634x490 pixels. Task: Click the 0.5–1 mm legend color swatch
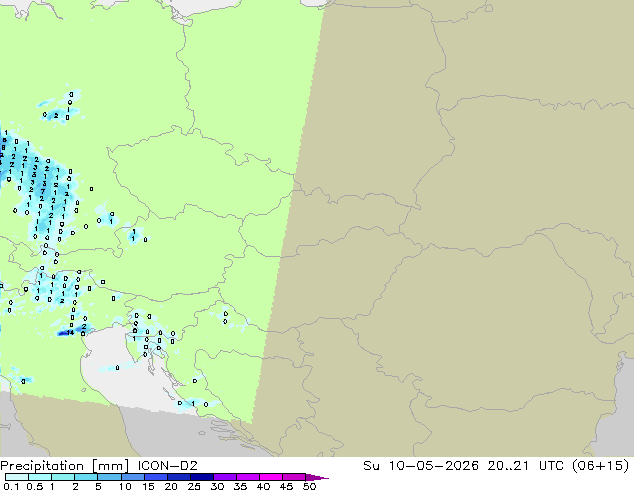click(x=40, y=477)
